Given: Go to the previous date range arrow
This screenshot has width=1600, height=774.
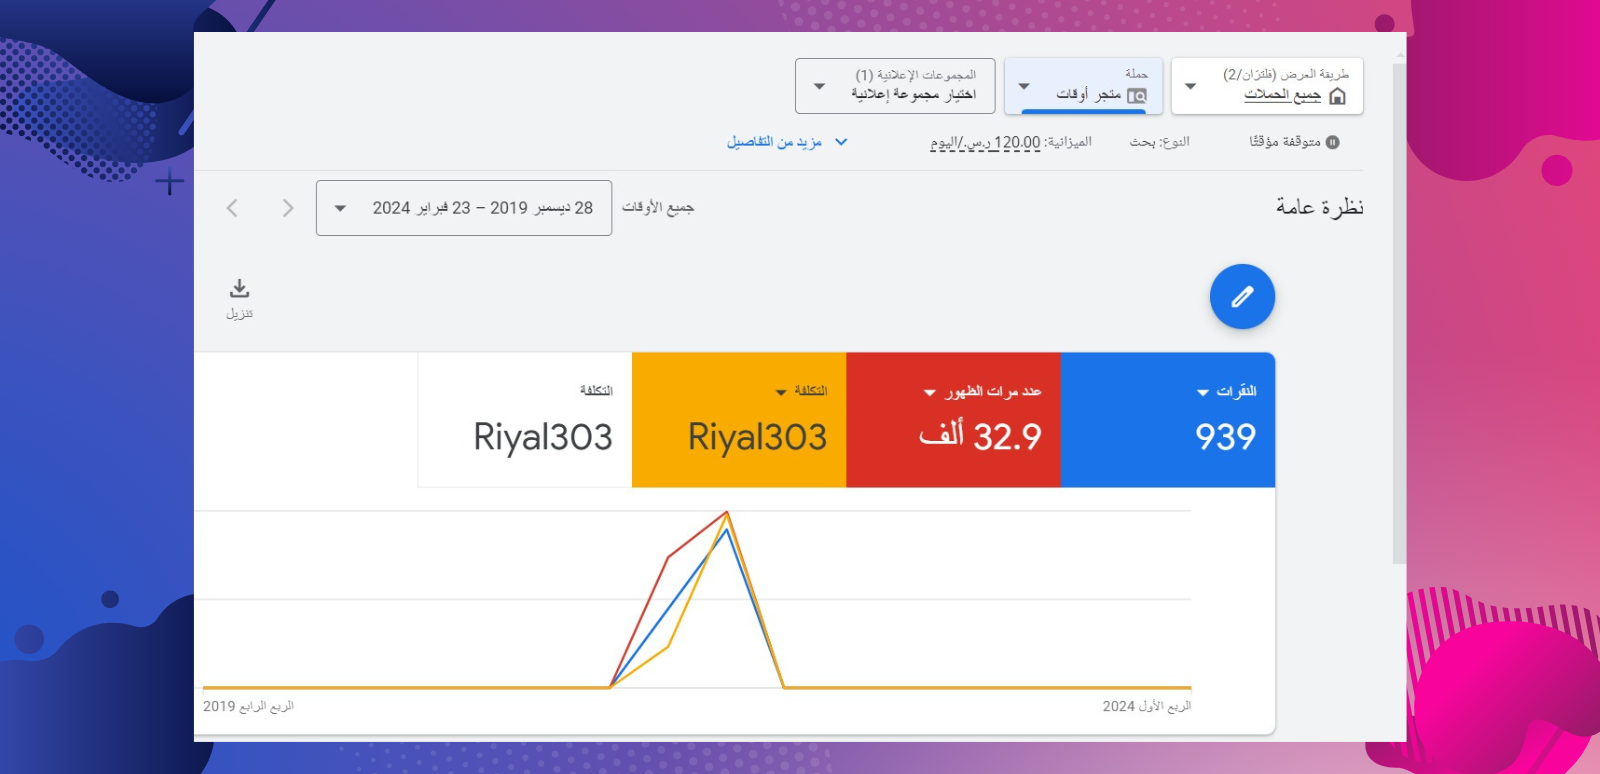Looking at the screenshot, I should pyautogui.click(x=232, y=208).
